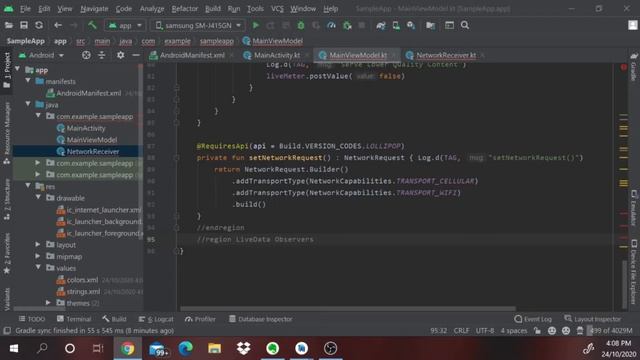Click the Windows Start button
Viewport: 640px width, 360px height.
coord(13,349)
